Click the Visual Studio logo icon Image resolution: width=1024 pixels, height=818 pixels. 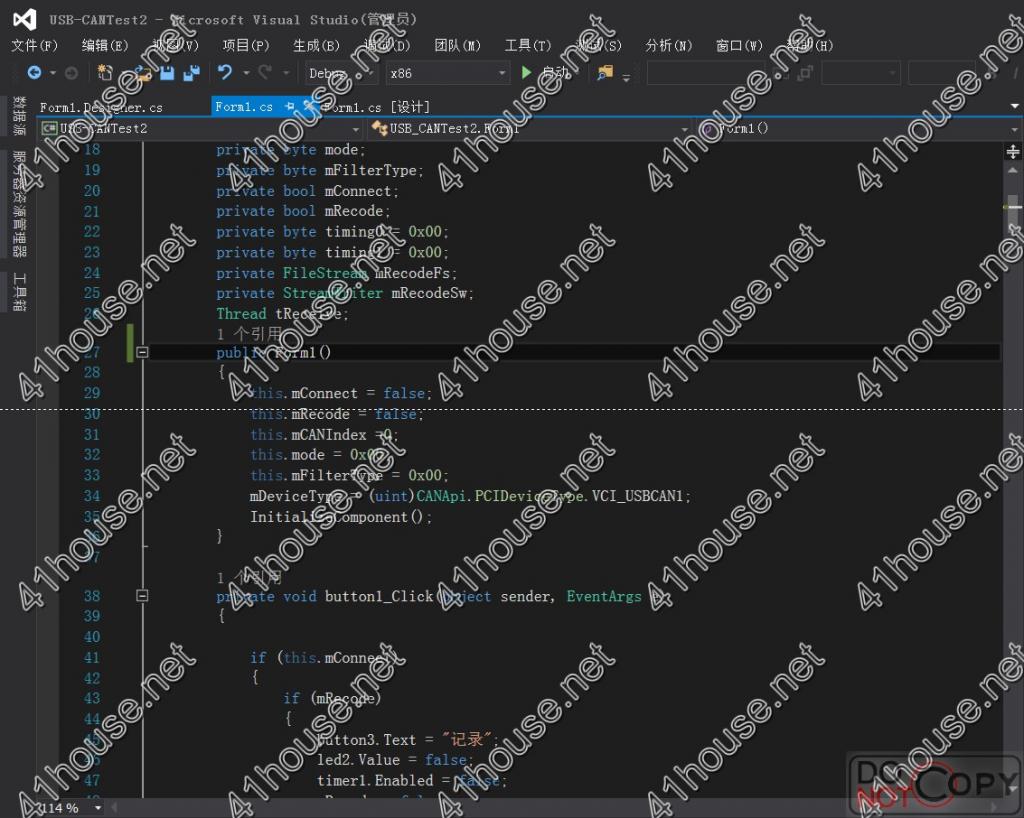24,19
